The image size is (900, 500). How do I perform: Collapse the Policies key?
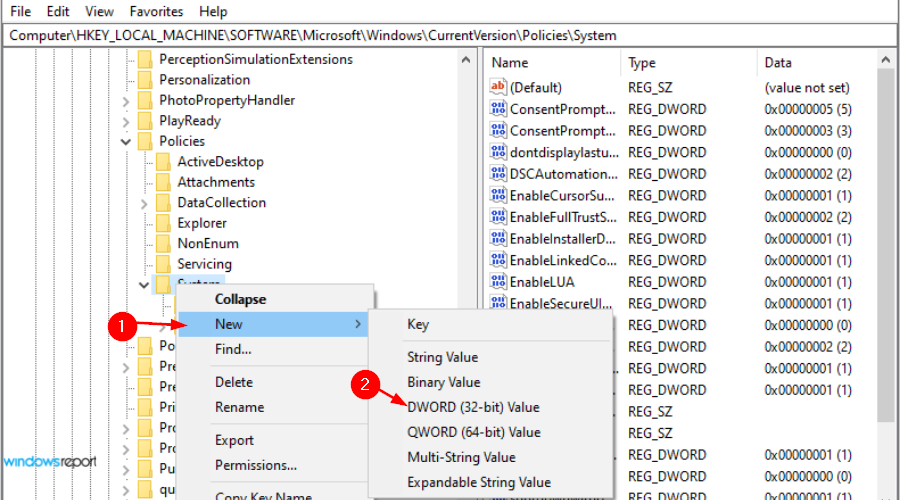126,142
